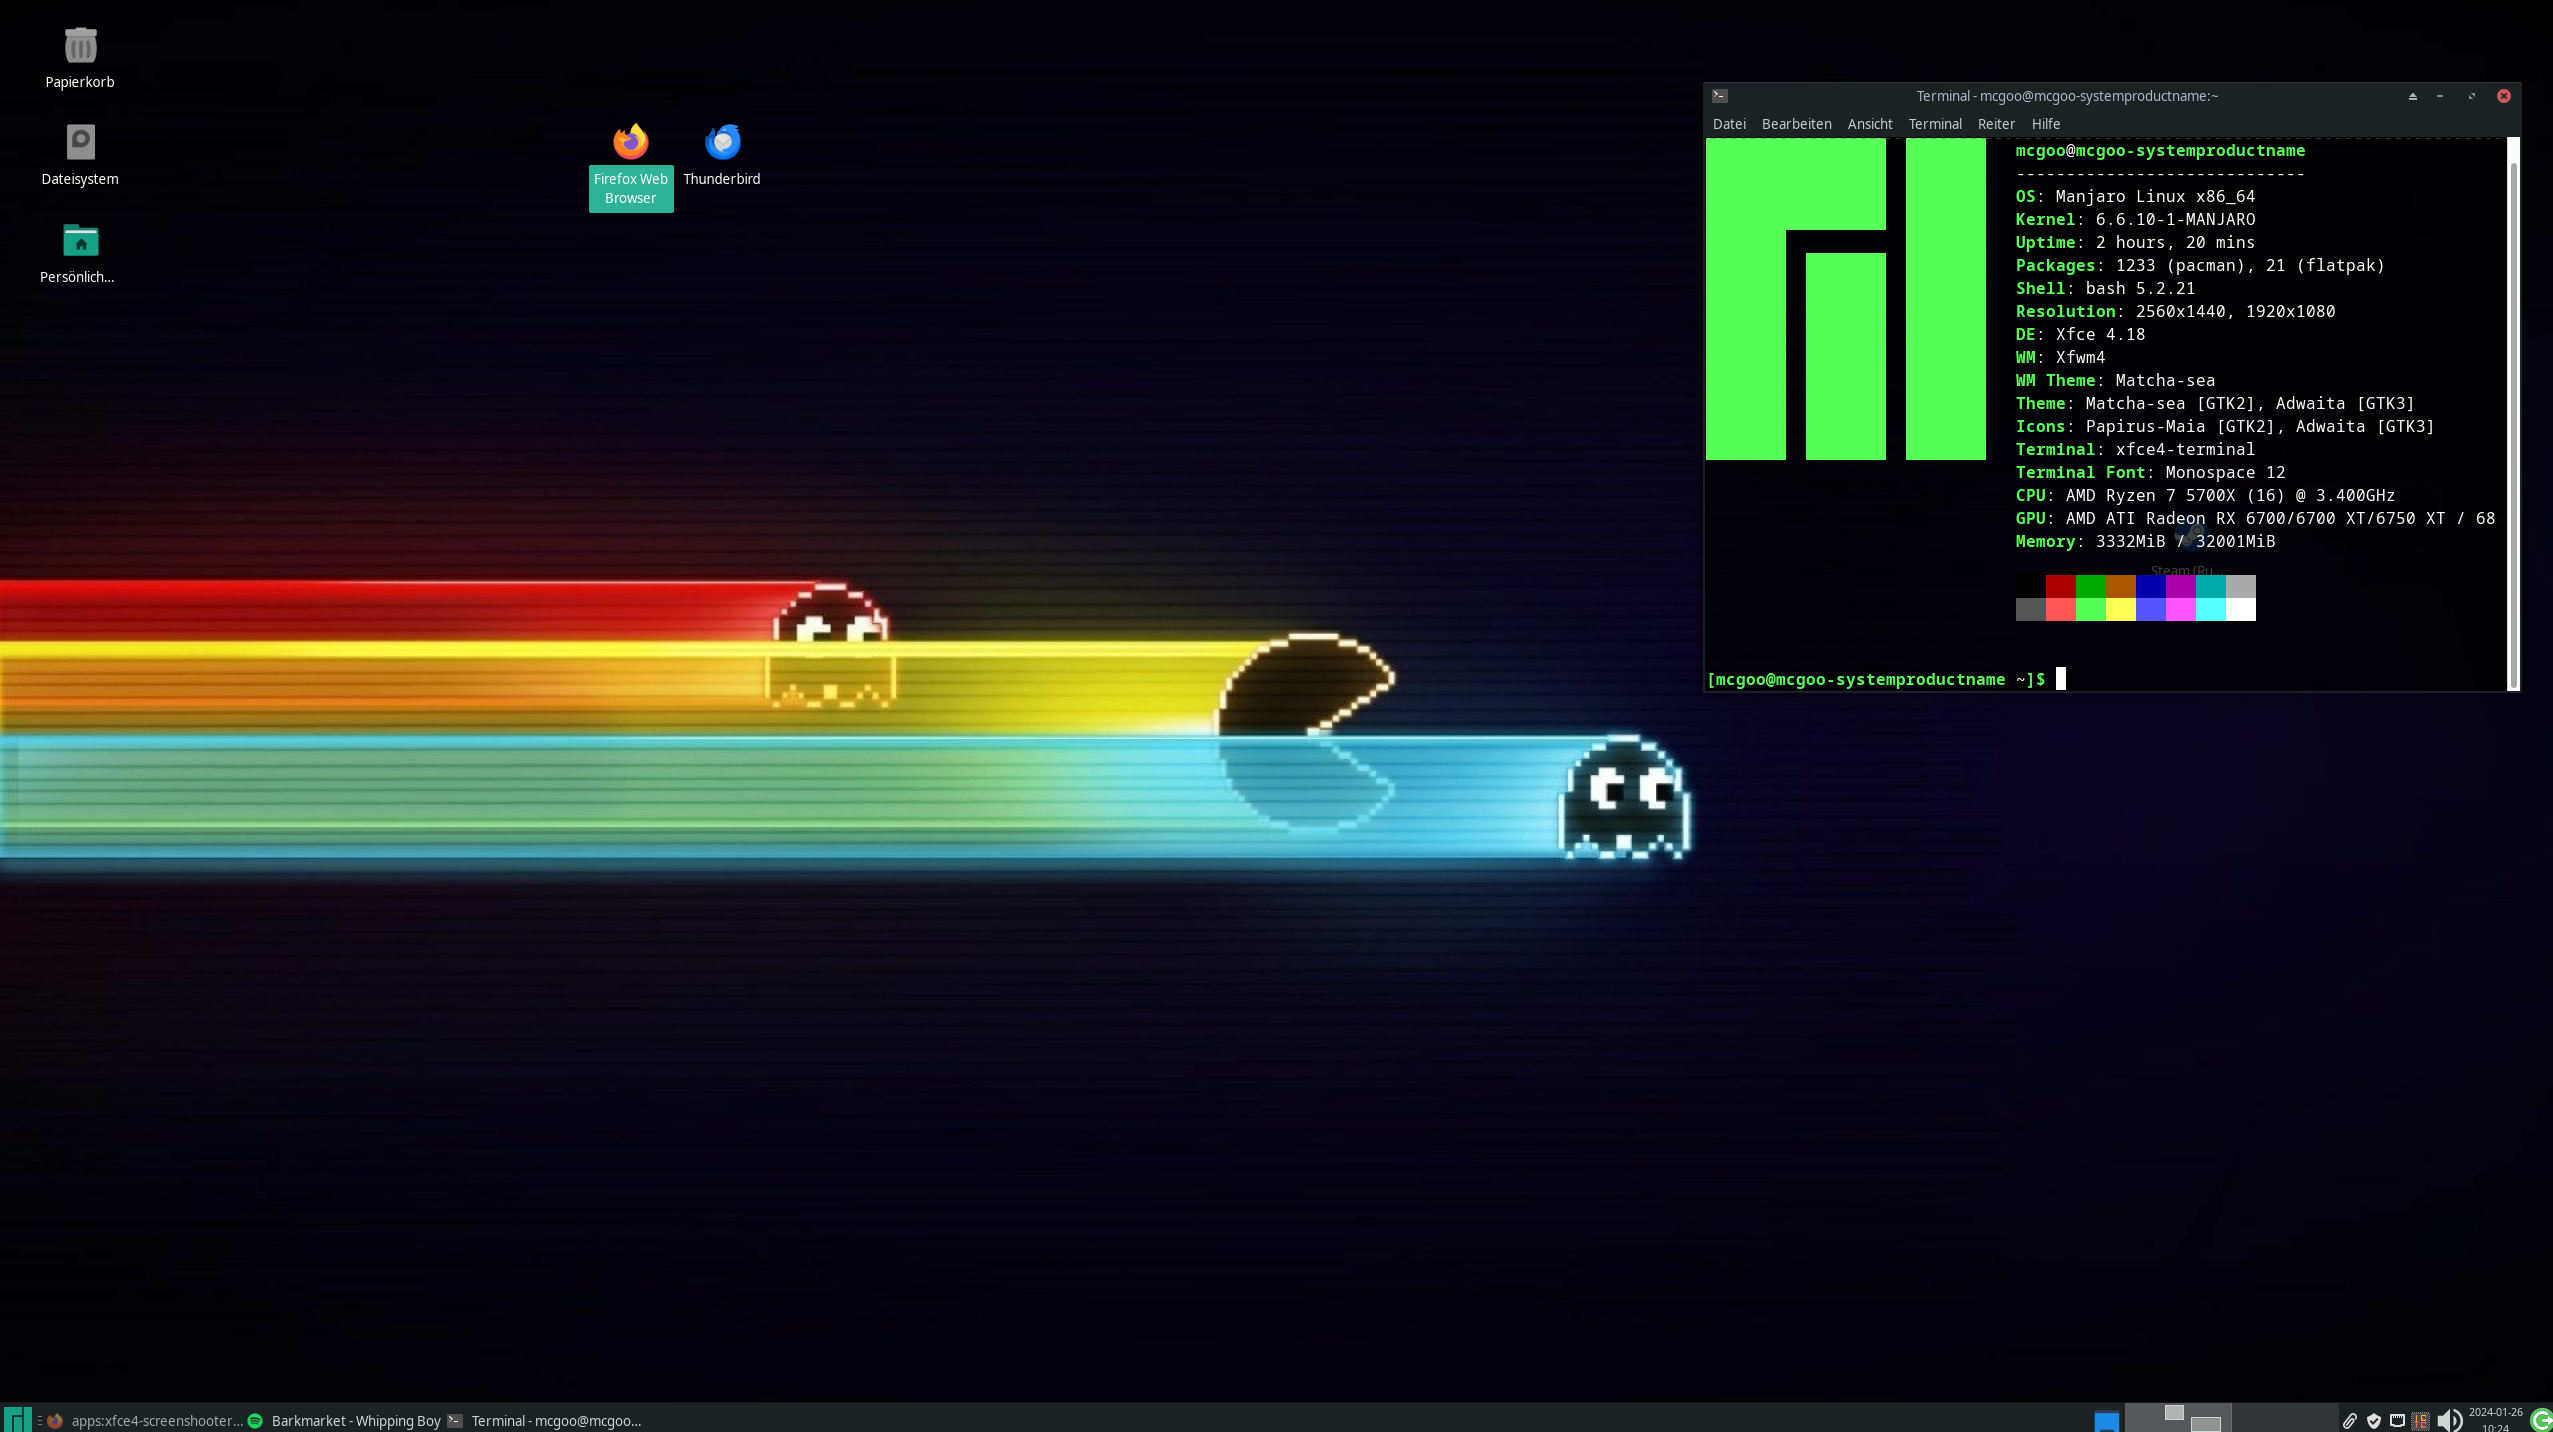Click the Thunderbird desktop icon
This screenshot has height=1432, width=2553.
(x=722, y=143)
